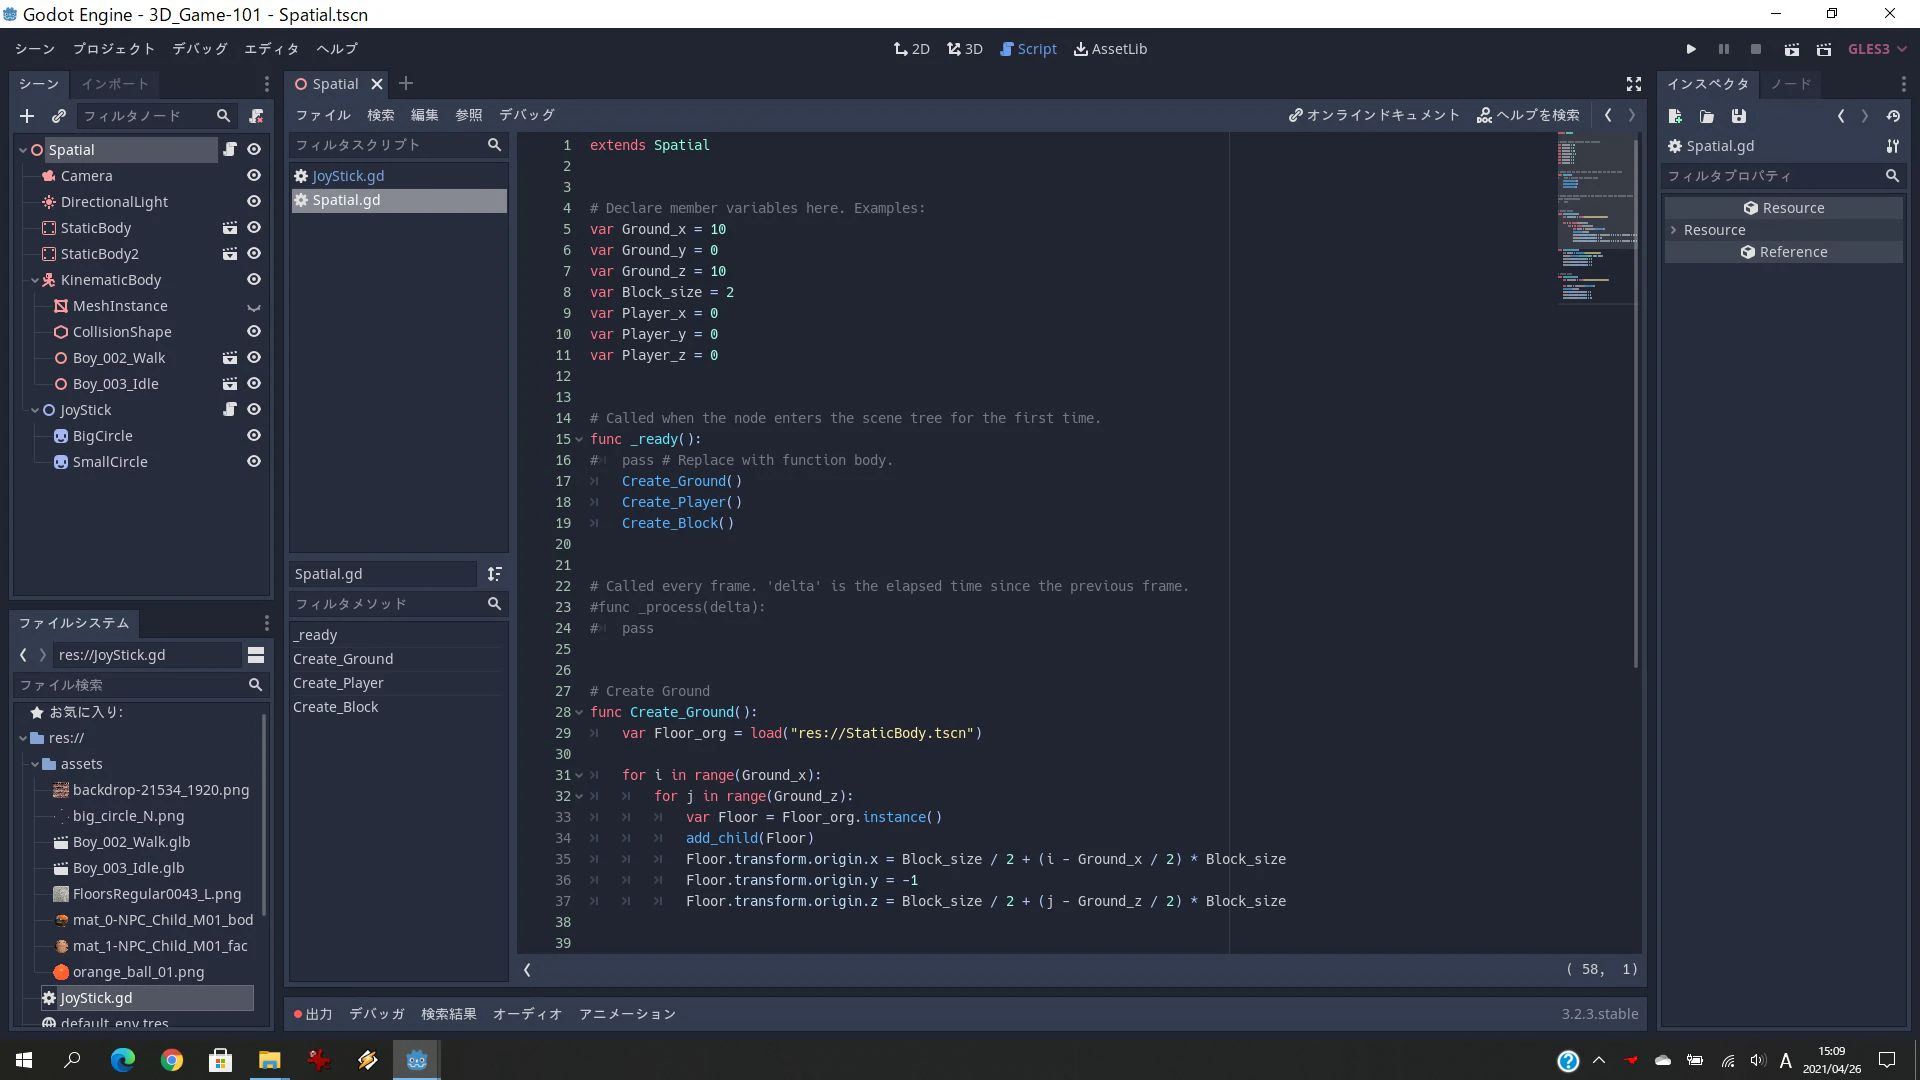This screenshot has height=1080, width=1920.
Task: Click ヘルプを検索 button
Action: click(x=1528, y=115)
